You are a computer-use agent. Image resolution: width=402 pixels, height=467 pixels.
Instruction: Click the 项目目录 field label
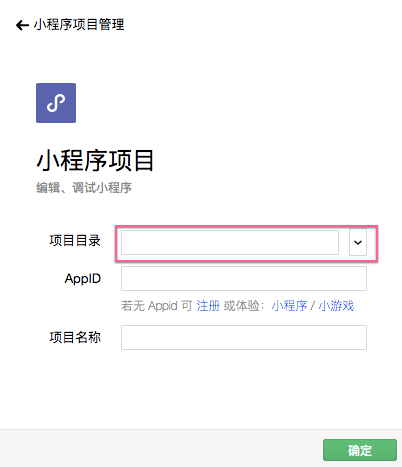75,241
